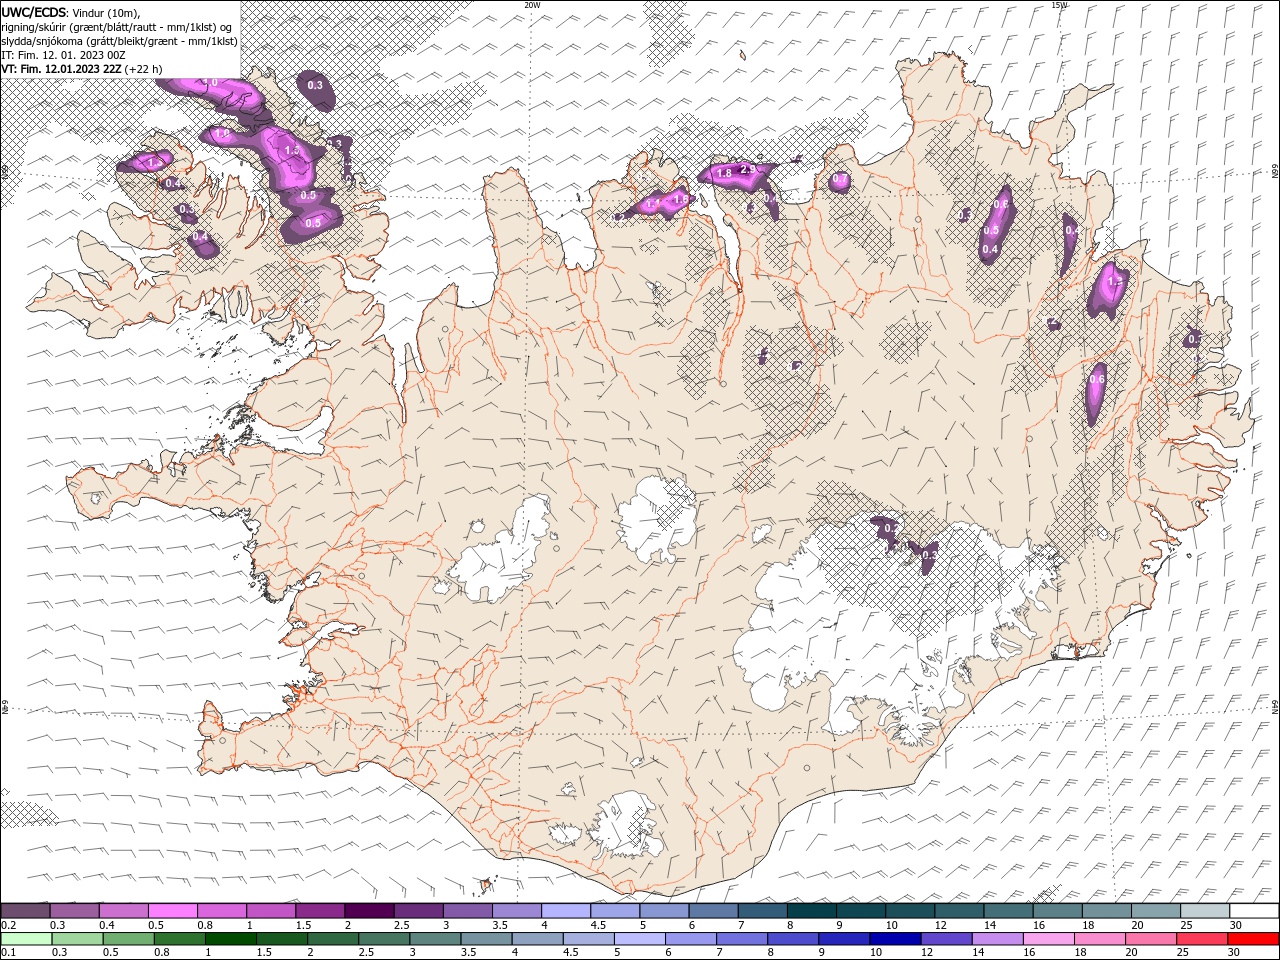Pick the top-row pale grey swatch at 25
Screen dimensions: 1280x960
1205,911
